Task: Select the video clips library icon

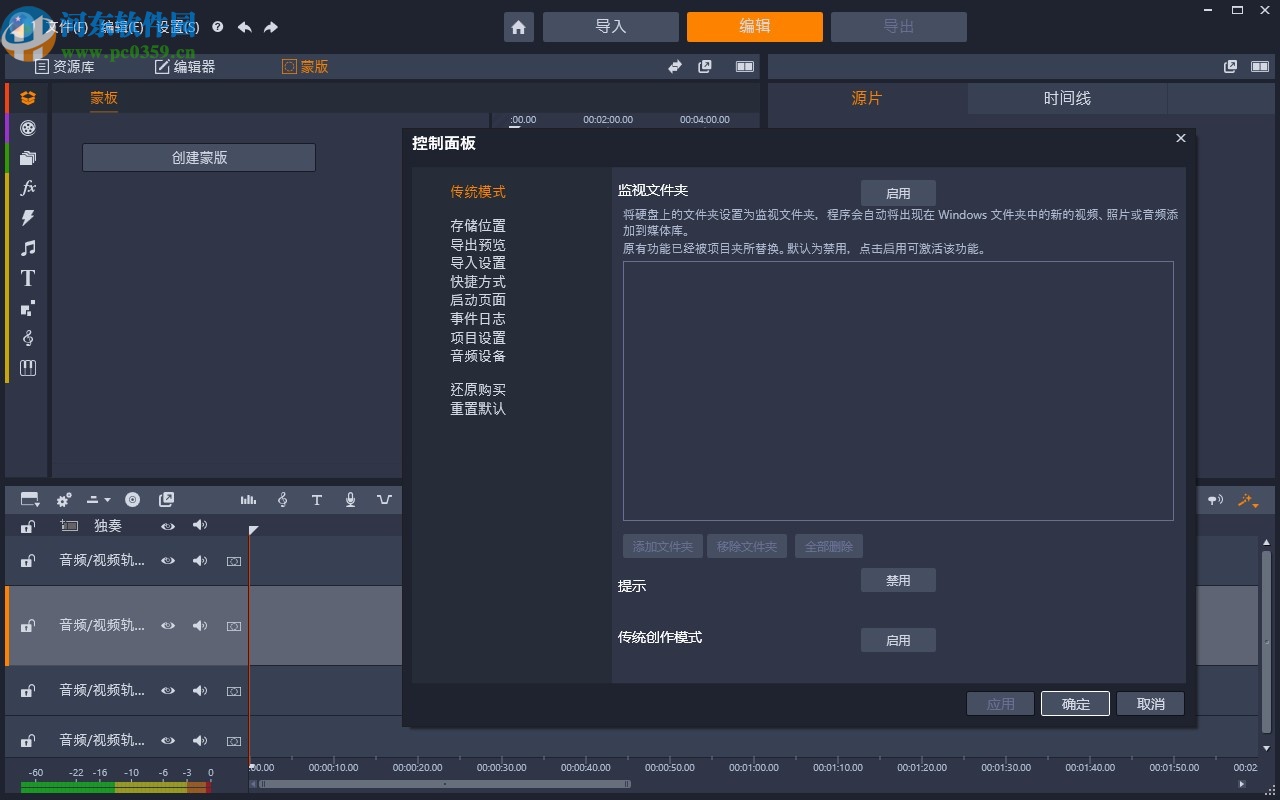Action: click(x=28, y=128)
